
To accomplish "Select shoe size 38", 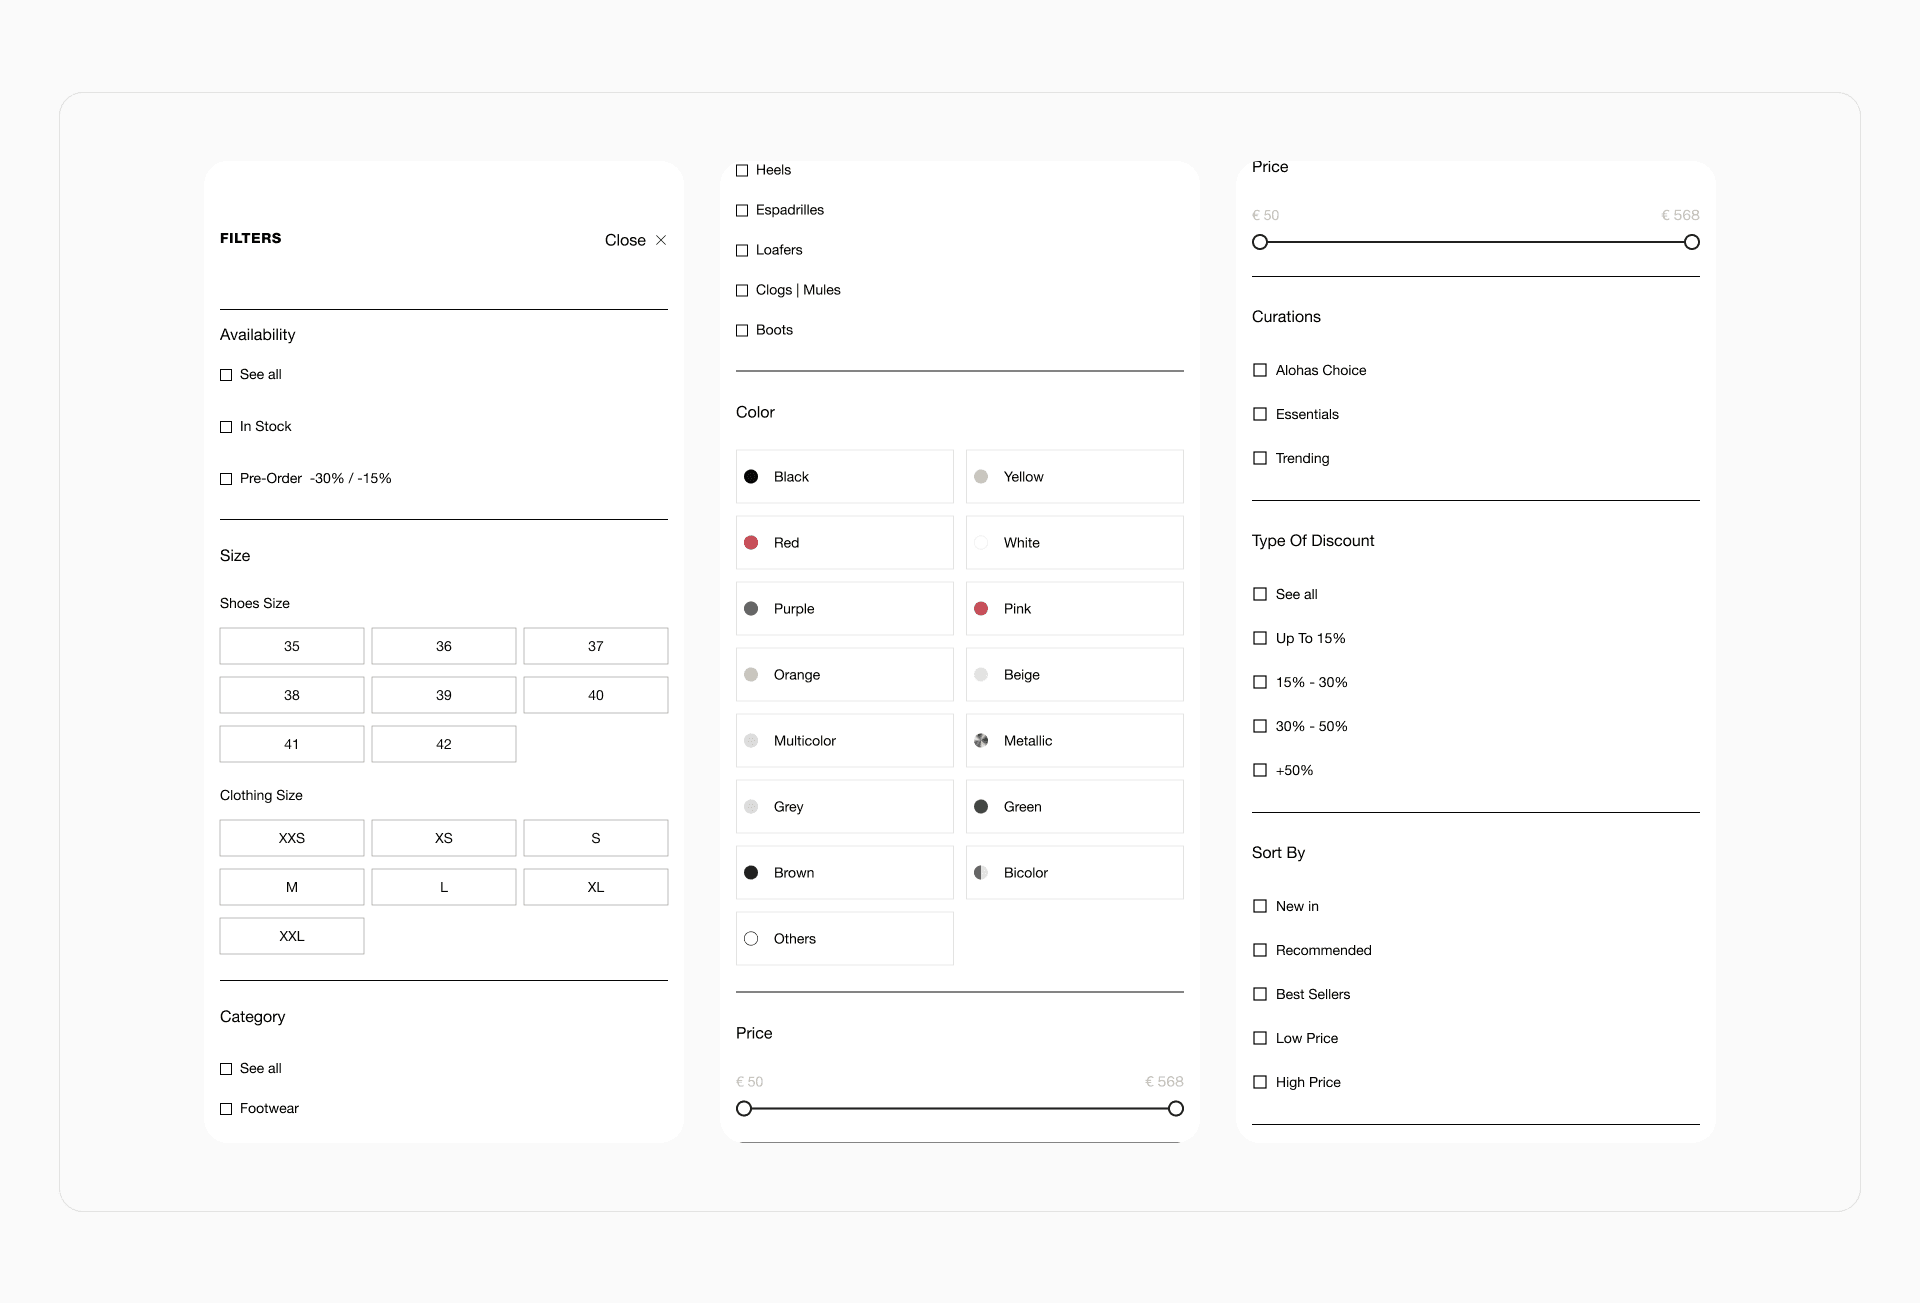I will click(x=292, y=695).
